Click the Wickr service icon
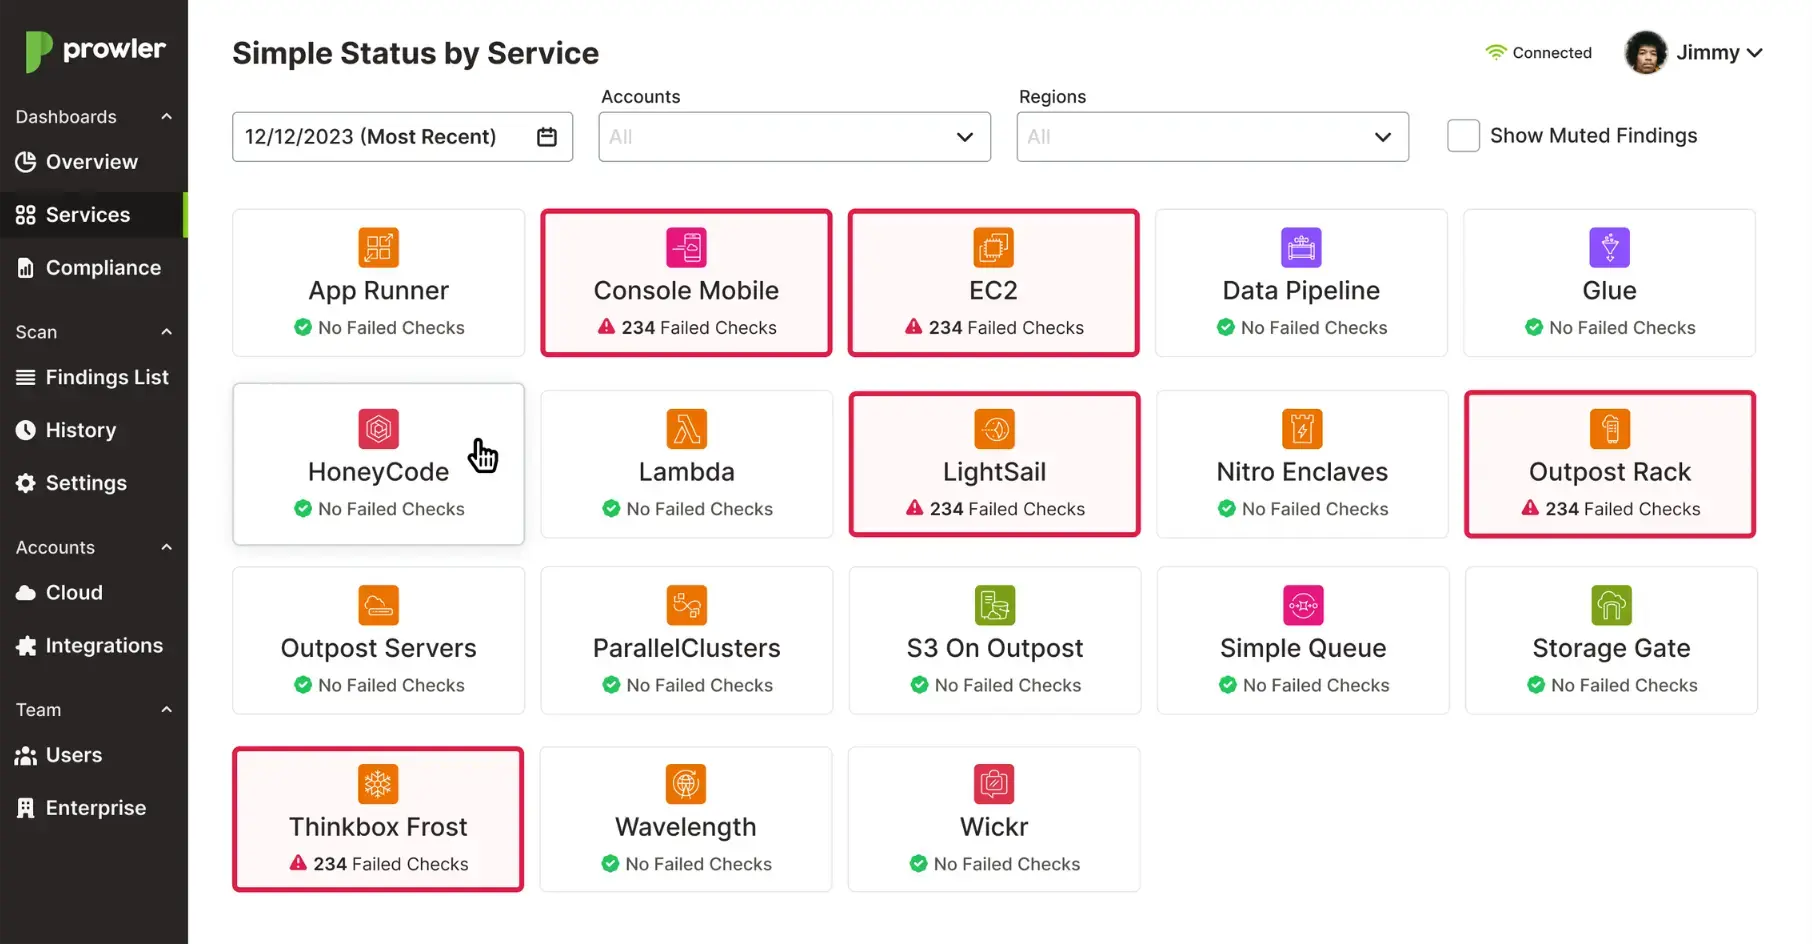 (994, 784)
